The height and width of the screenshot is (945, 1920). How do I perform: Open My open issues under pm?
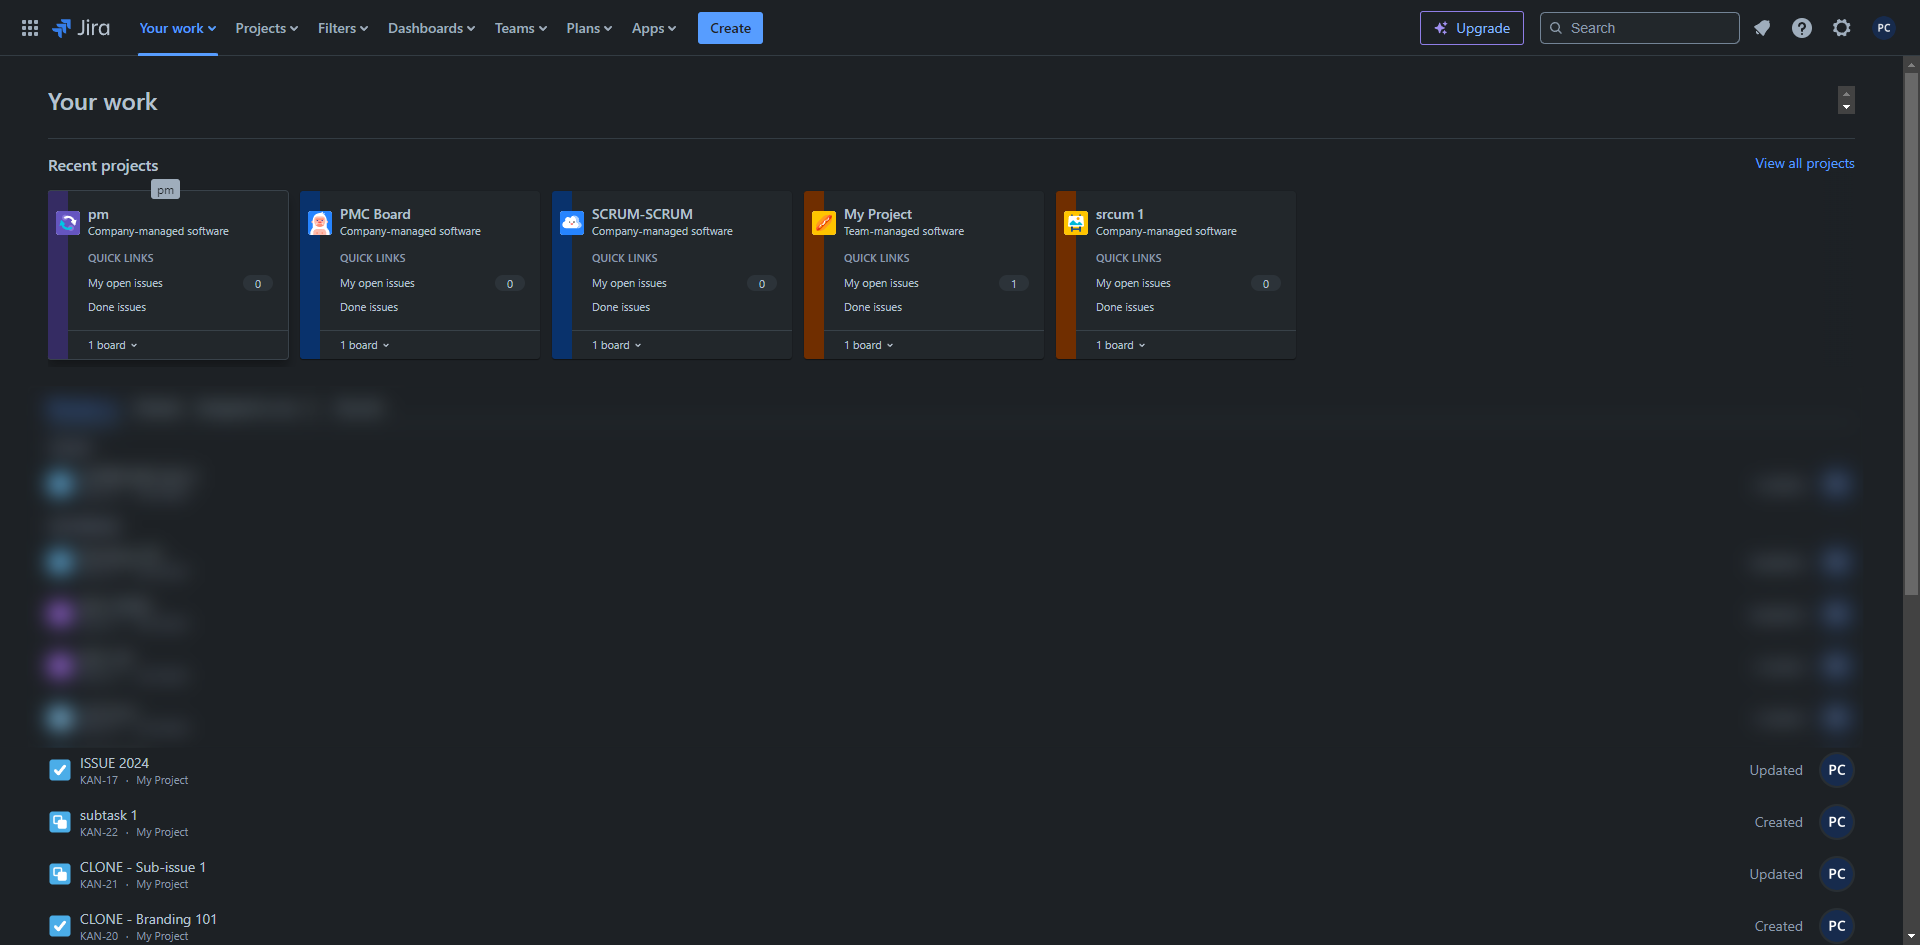tap(125, 283)
